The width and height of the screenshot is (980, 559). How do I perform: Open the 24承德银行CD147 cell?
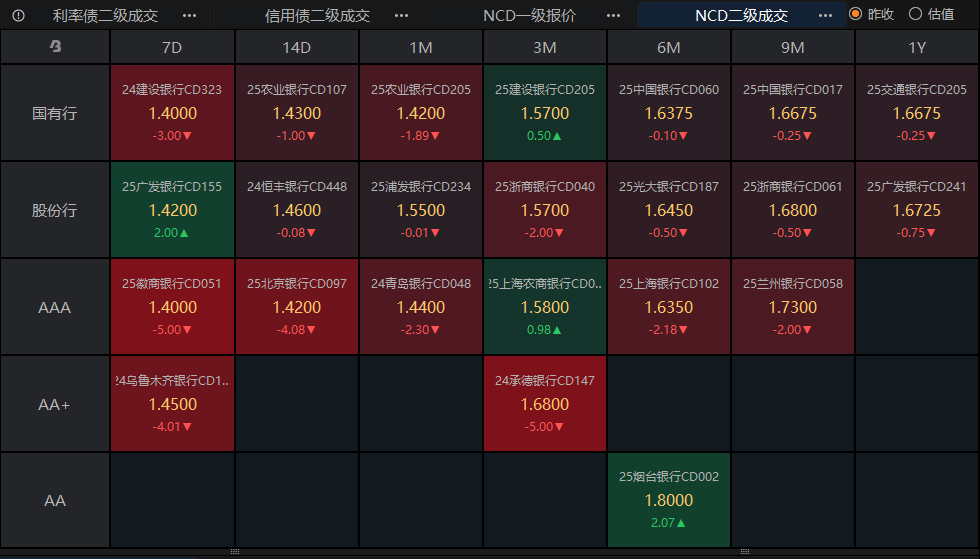click(x=544, y=403)
